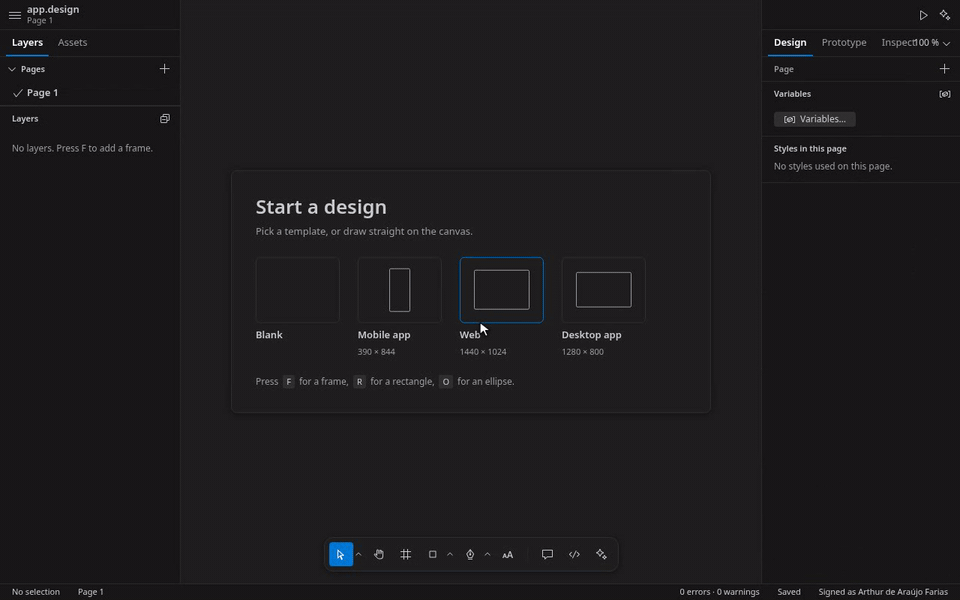
Task: Collapse the Pages section chevron
Action: click(x=12, y=69)
